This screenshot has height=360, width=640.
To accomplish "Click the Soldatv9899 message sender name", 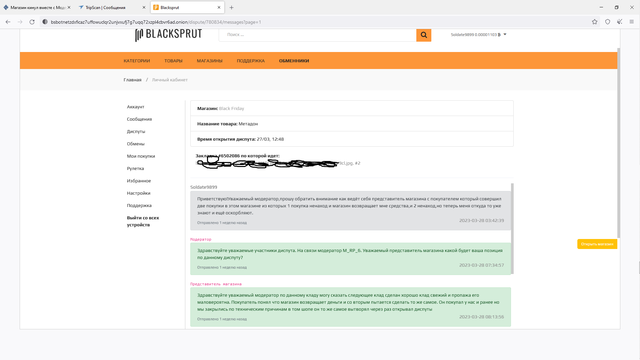I will (204, 187).
